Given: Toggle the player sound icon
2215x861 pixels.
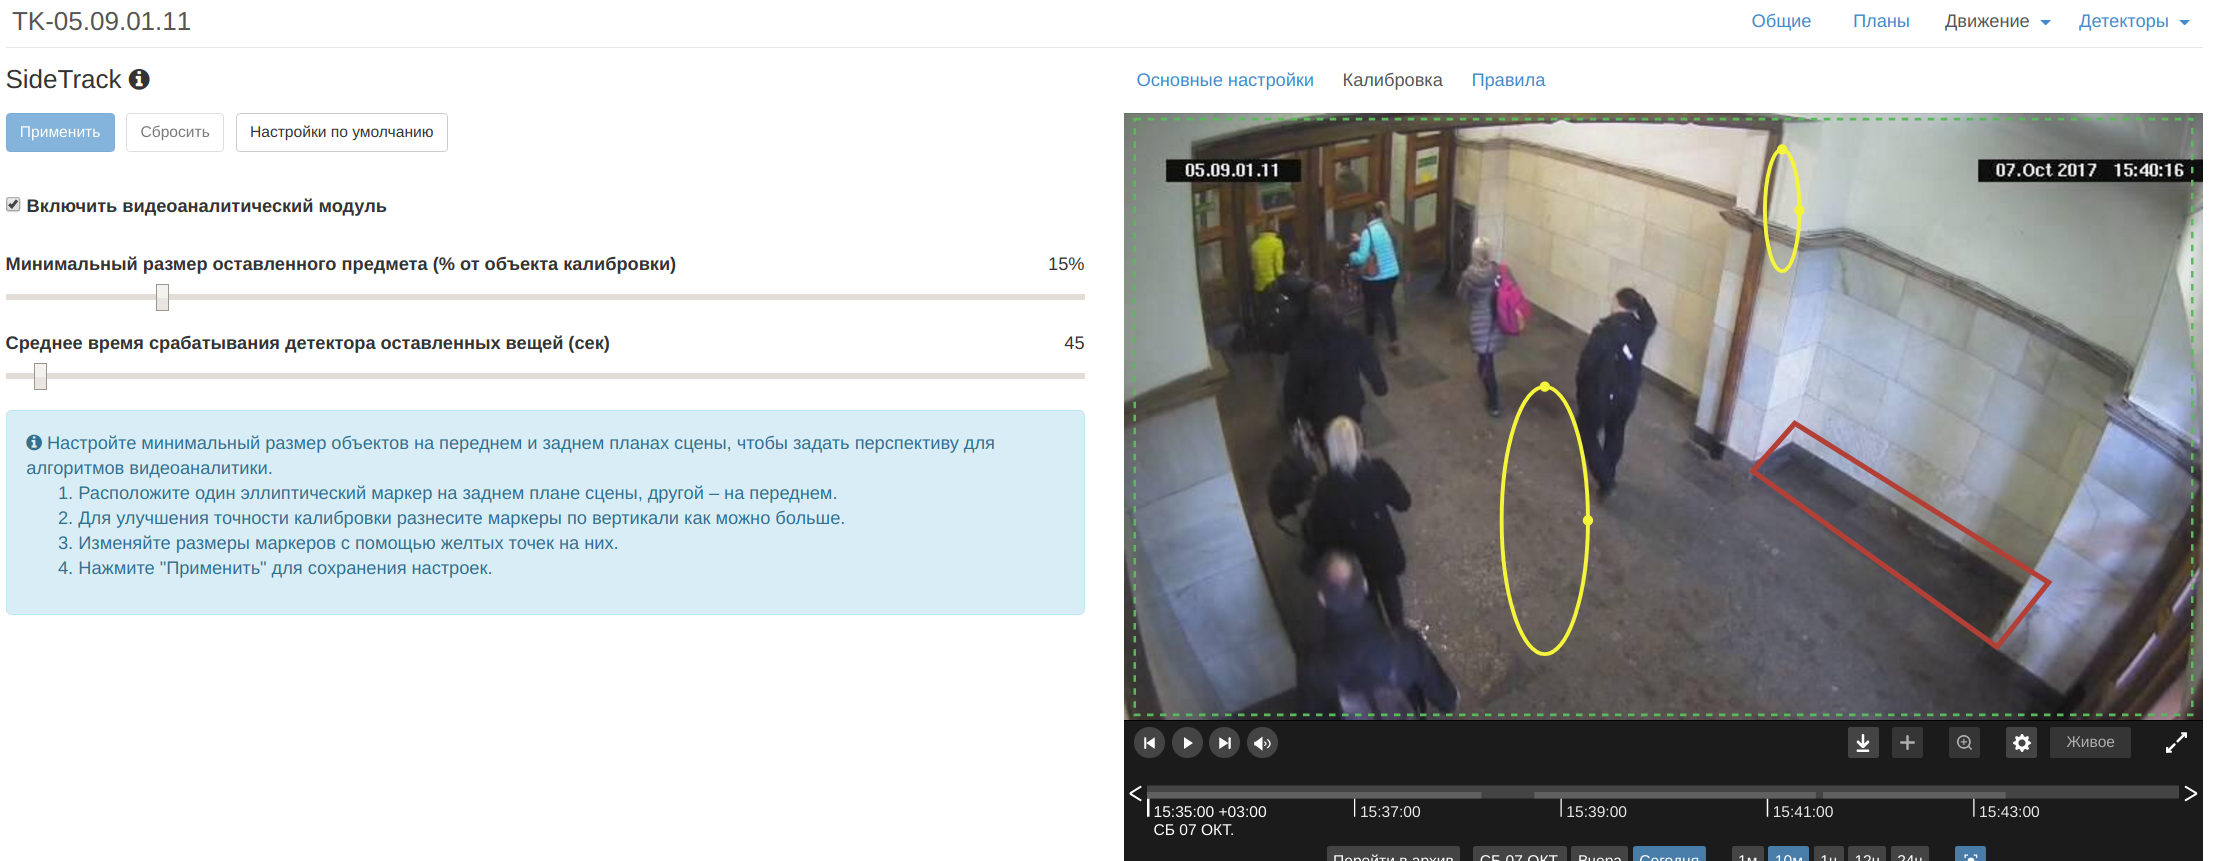Looking at the screenshot, I should (x=1262, y=743).
